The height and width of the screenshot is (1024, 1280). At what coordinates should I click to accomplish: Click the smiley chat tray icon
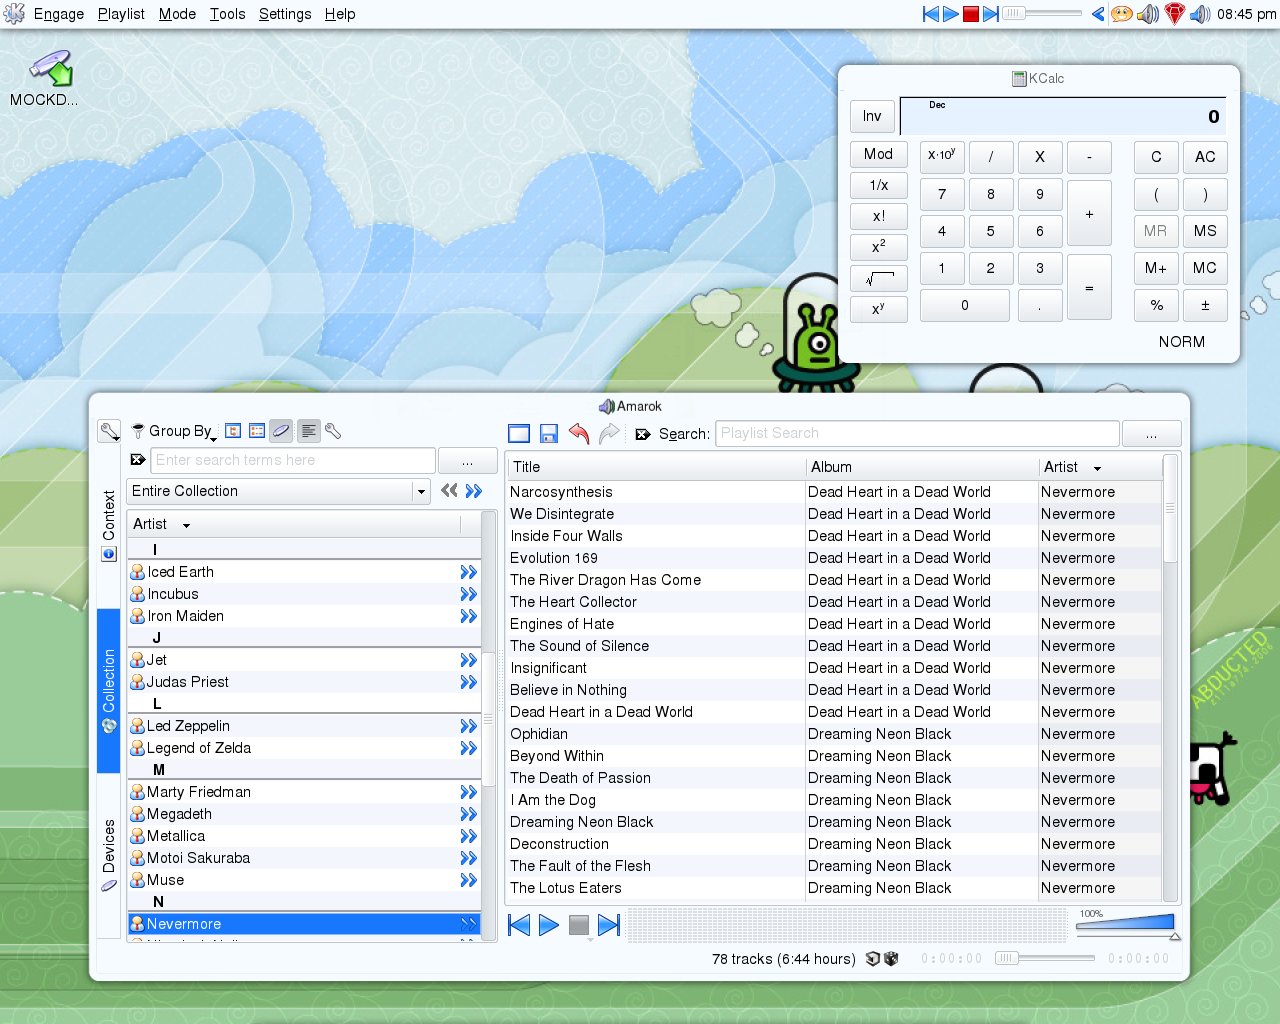pos(1122,14)
